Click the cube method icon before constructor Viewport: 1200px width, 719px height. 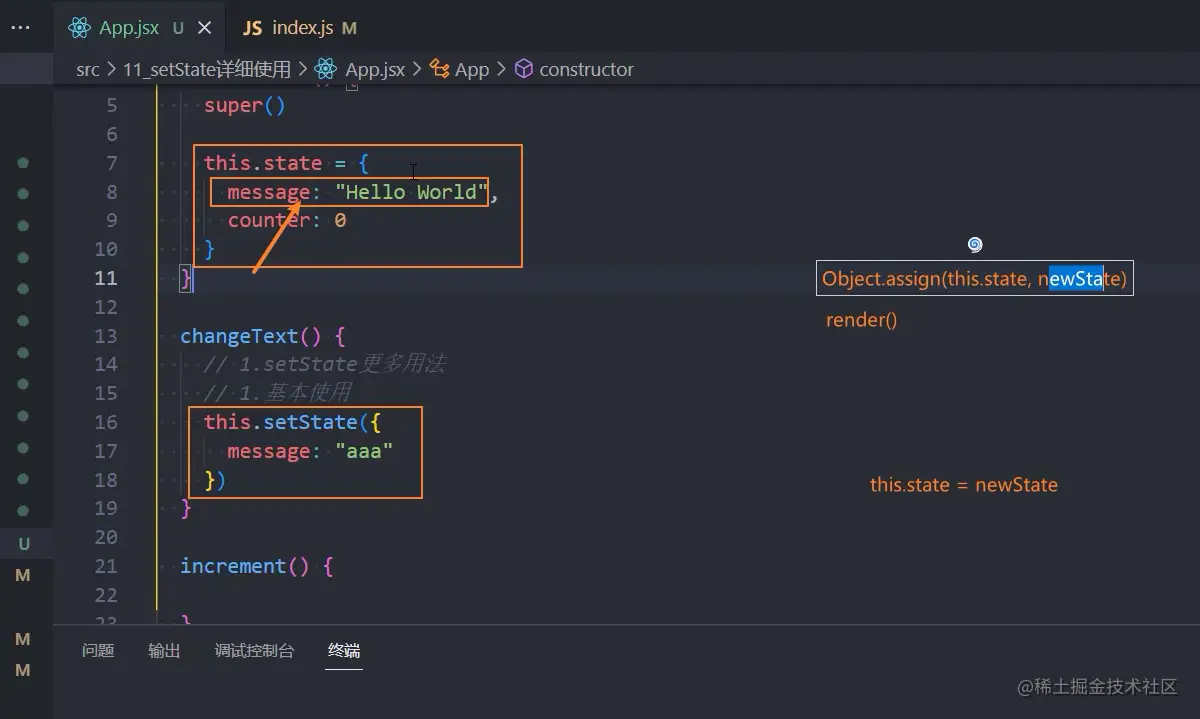pyautogui.click(x=524, y=69)
